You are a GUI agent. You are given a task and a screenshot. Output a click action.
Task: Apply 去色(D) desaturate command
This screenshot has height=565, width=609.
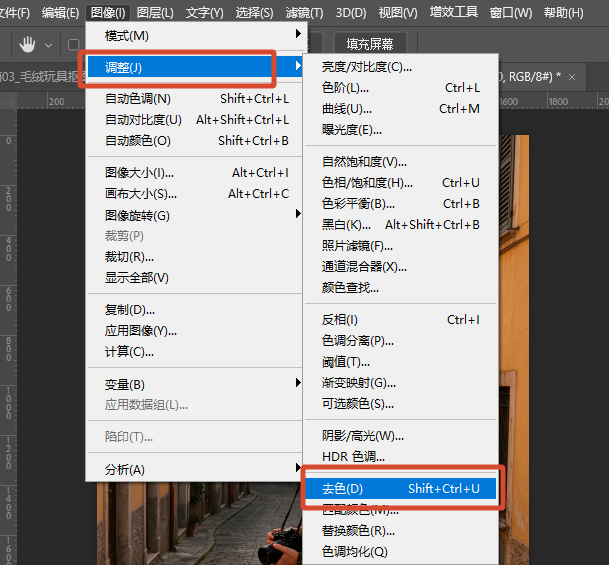[x=400, y=489]
